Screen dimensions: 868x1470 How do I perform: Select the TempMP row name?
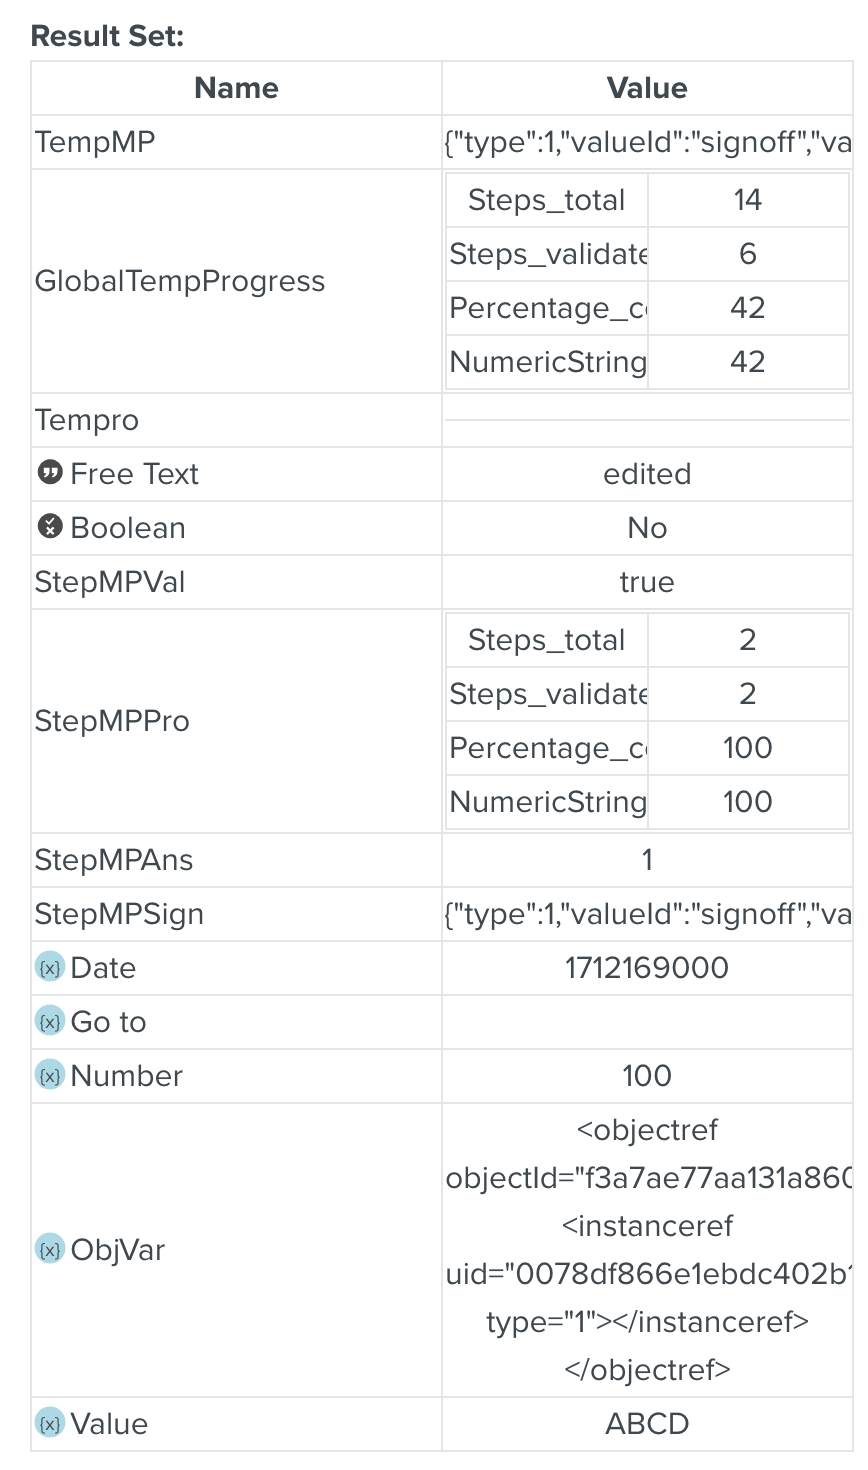(x=95, y=142)
